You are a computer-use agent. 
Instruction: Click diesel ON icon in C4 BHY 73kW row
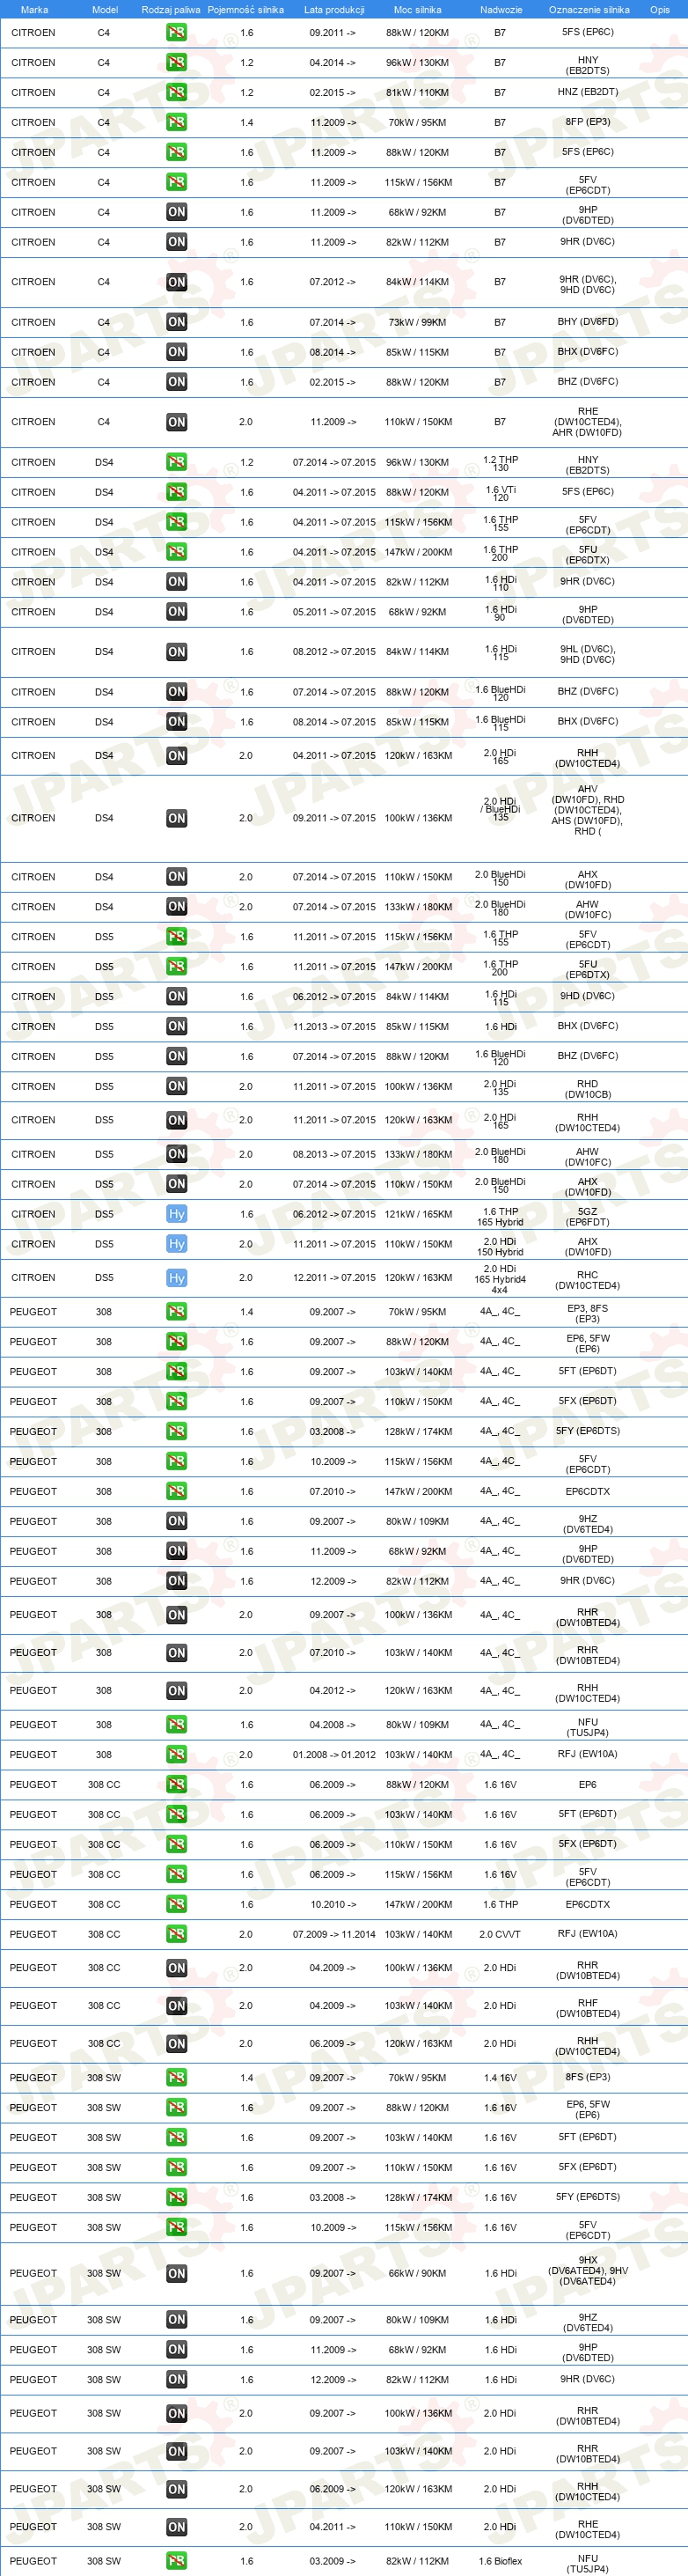click(x=177, y=322)
